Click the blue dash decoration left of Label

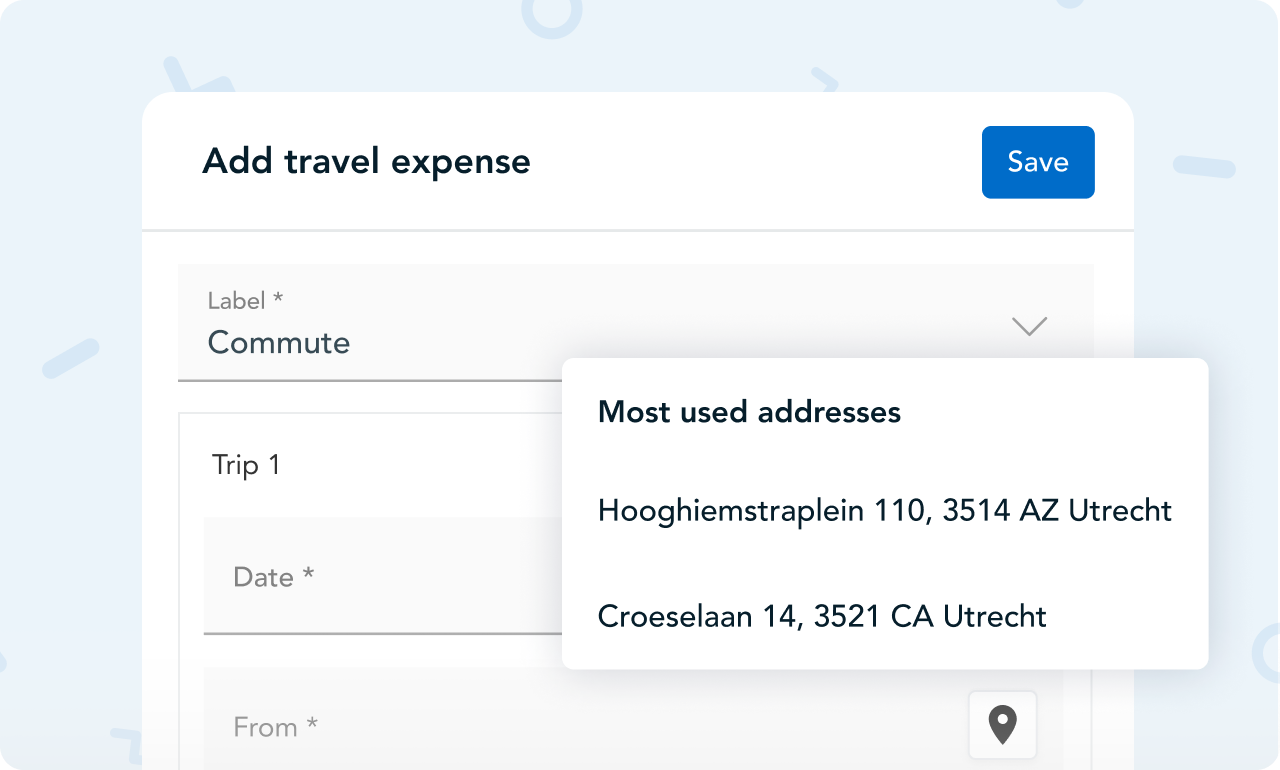[x=71, y=358]
